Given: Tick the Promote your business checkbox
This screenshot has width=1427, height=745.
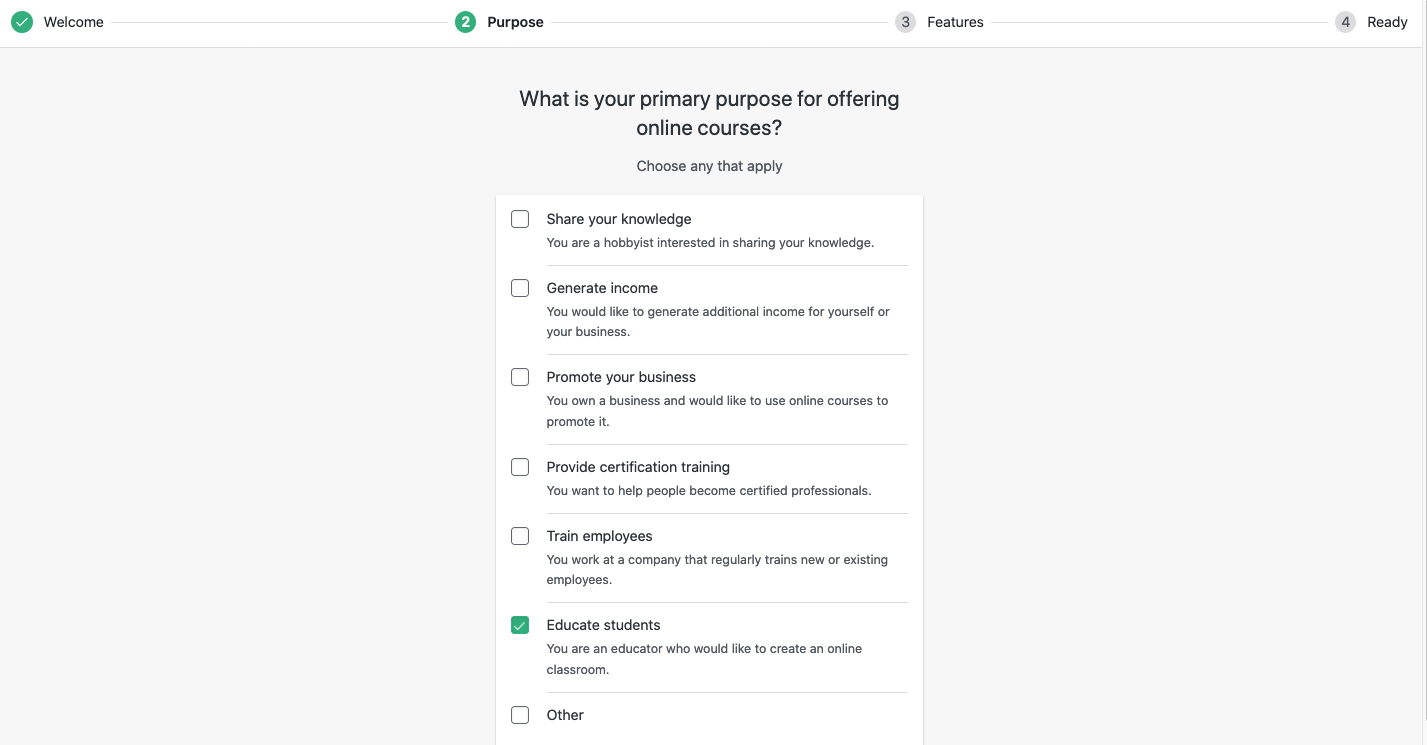Looking at the screenshot, I should [520, 377].
